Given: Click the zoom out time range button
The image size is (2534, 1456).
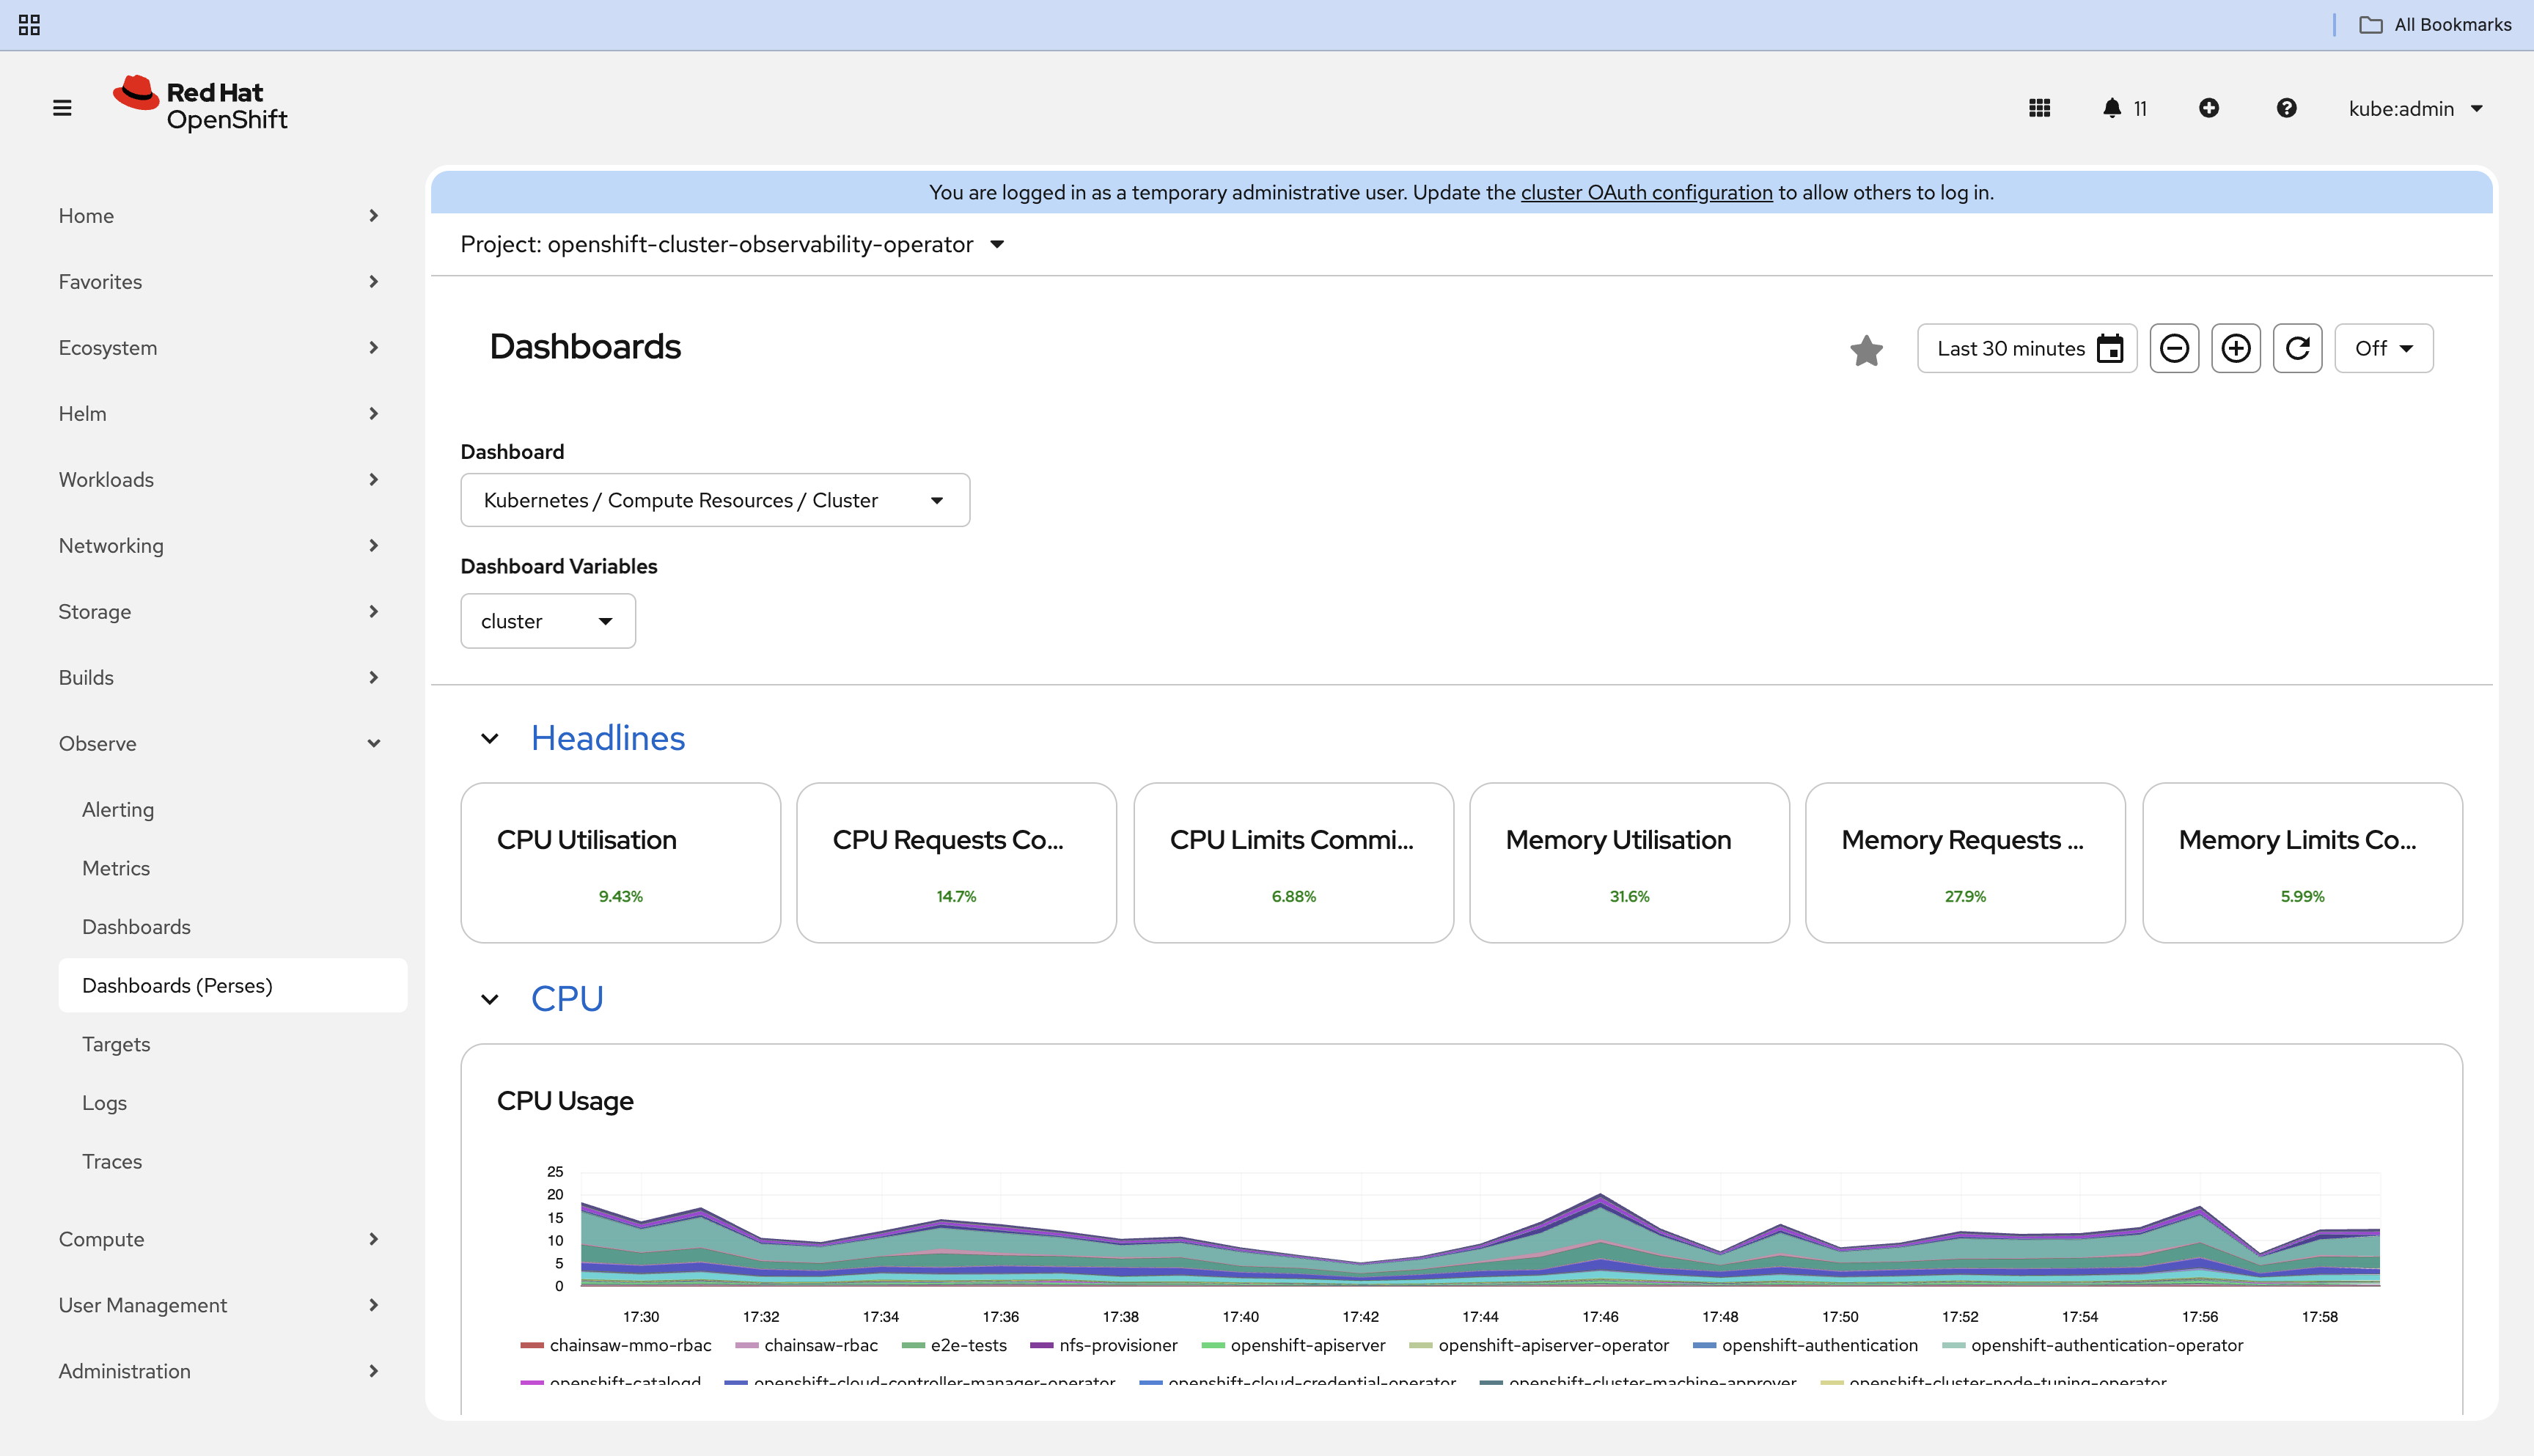Looking at the screenshot, I should coord(2174,348).
